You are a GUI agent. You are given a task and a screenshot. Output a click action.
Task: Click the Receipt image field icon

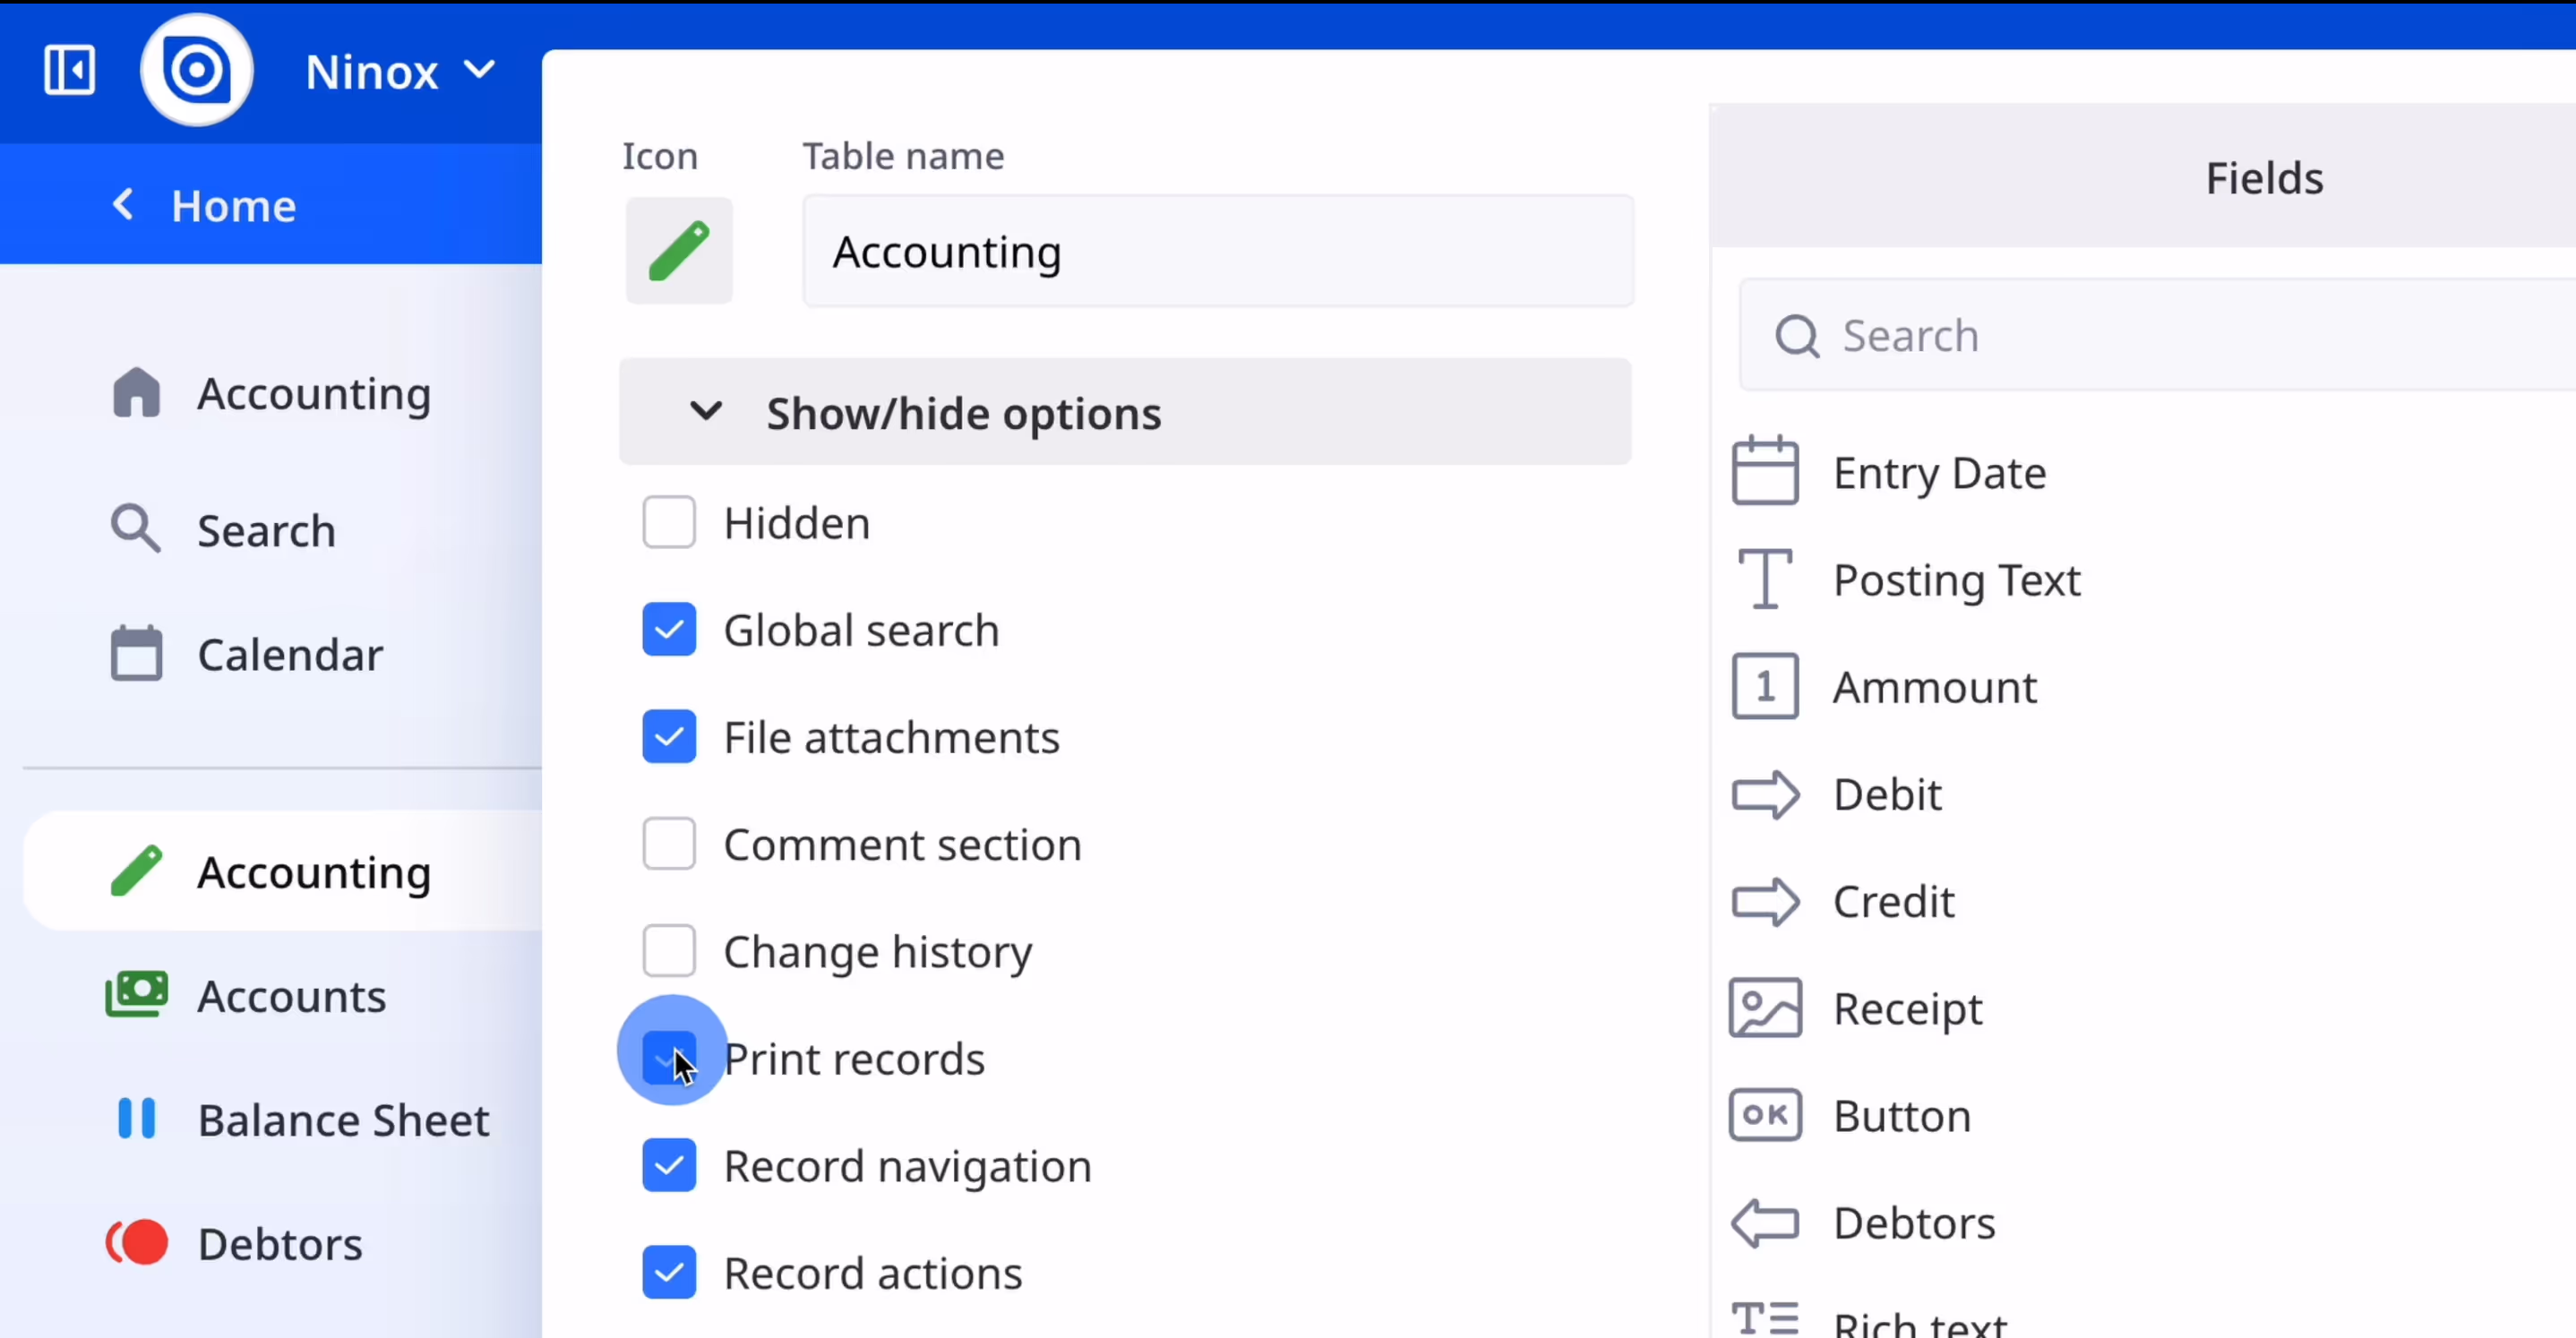[x=1765, y=1008]
